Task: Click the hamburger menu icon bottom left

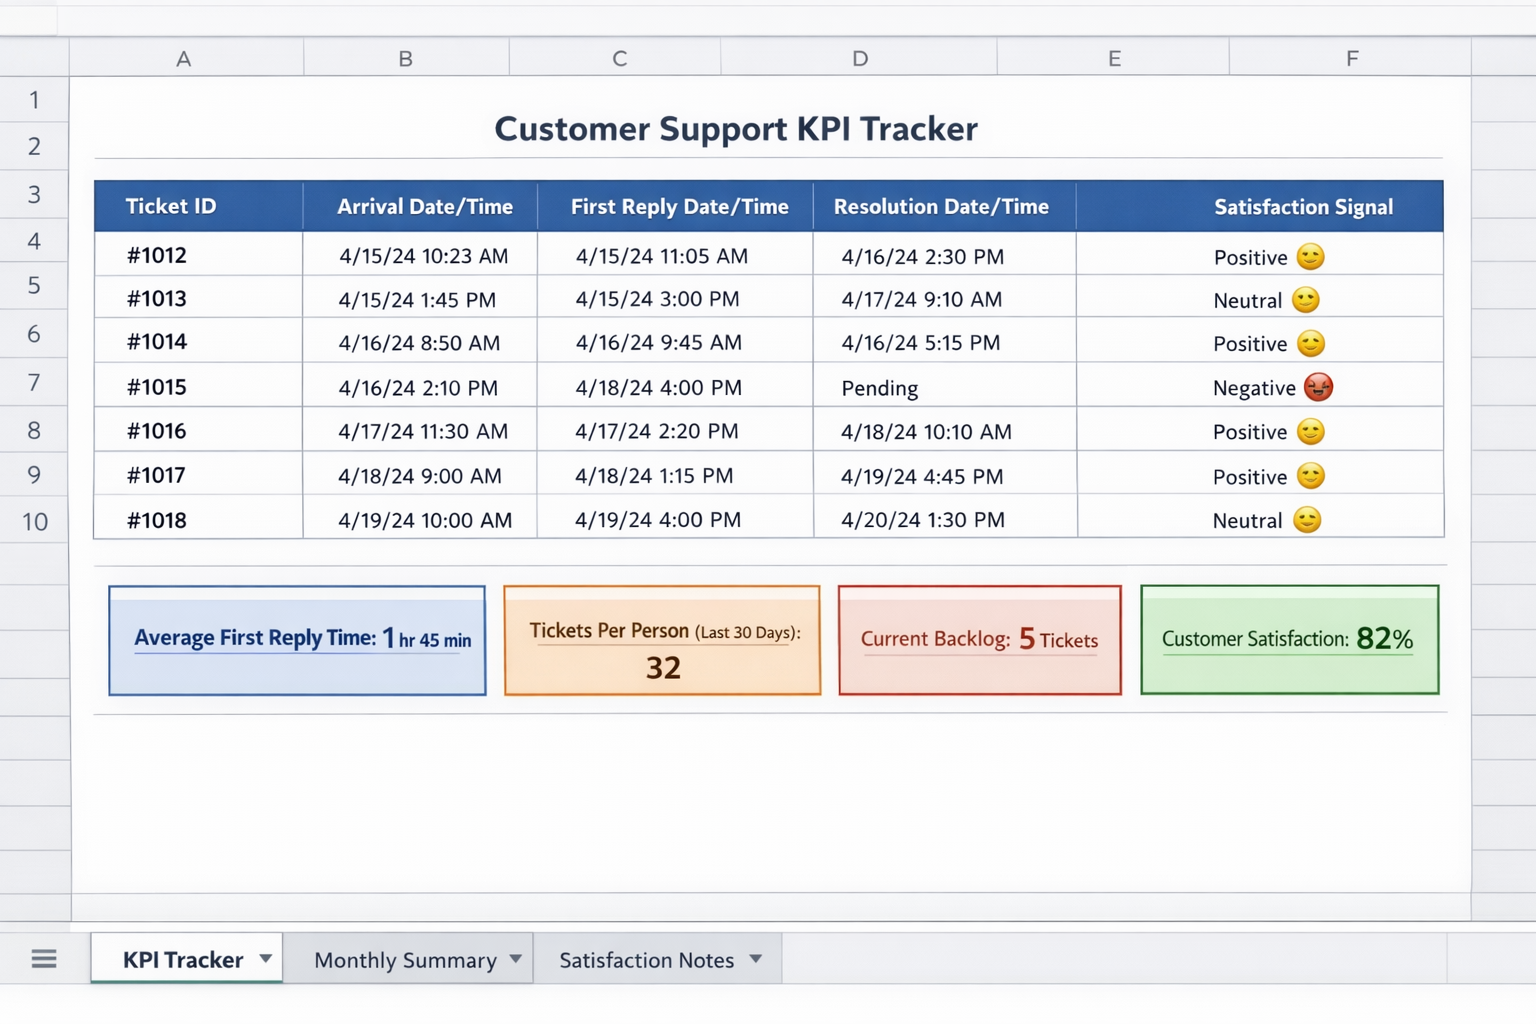Action: 44,958
